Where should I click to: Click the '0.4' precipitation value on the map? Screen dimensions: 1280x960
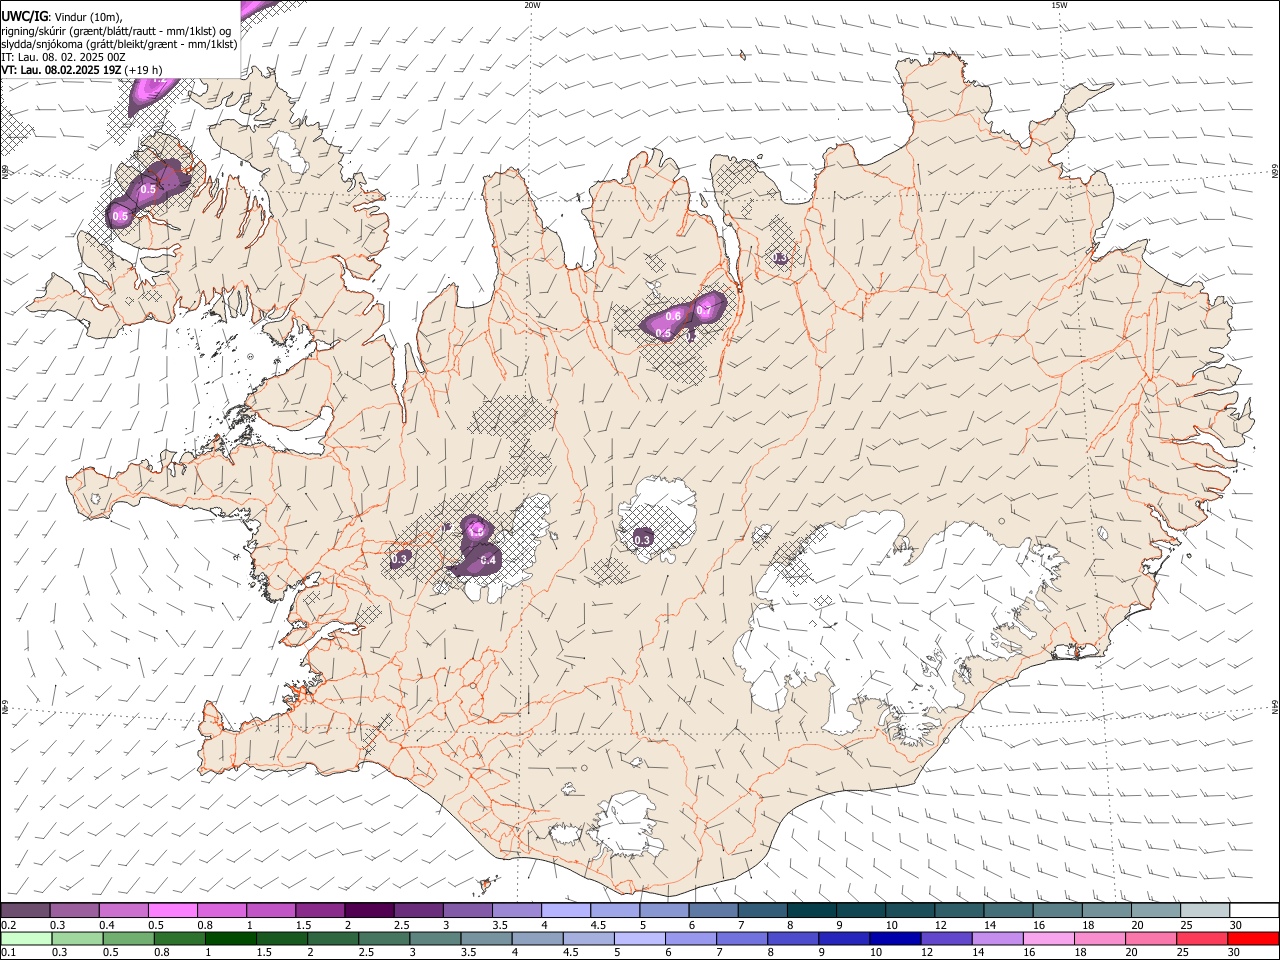489,561
